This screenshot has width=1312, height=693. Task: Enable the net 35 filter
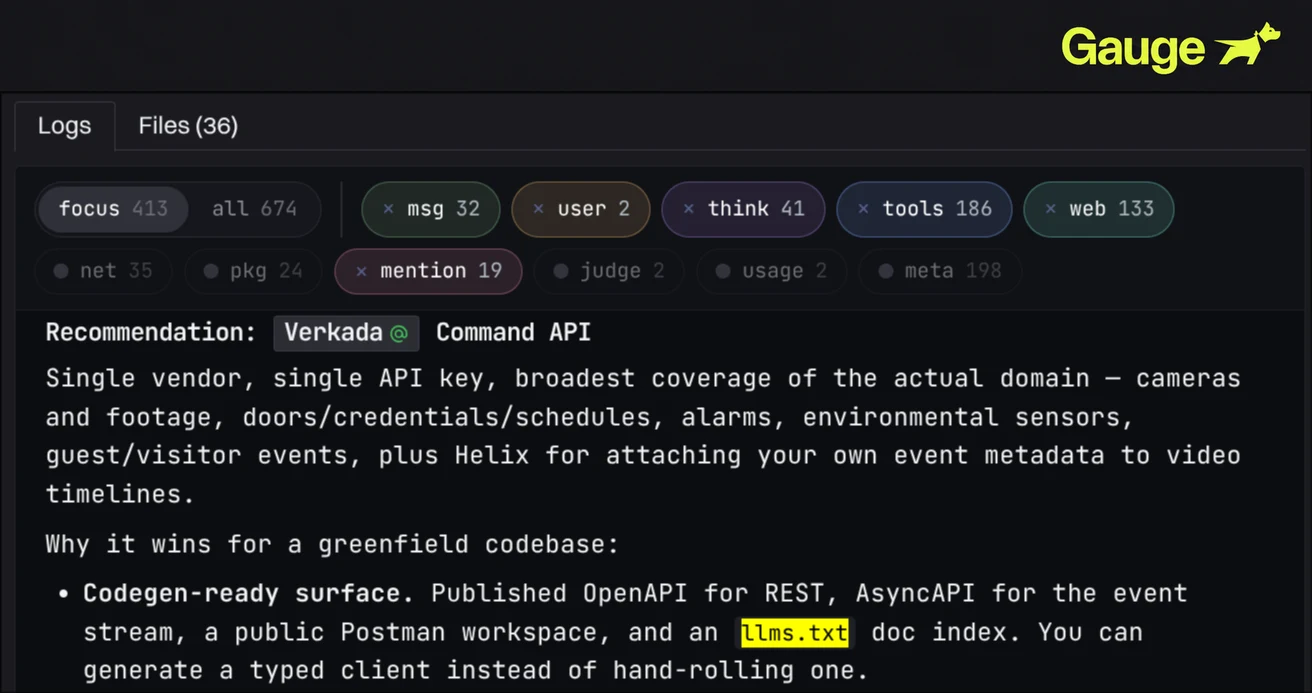coord(103,271)
